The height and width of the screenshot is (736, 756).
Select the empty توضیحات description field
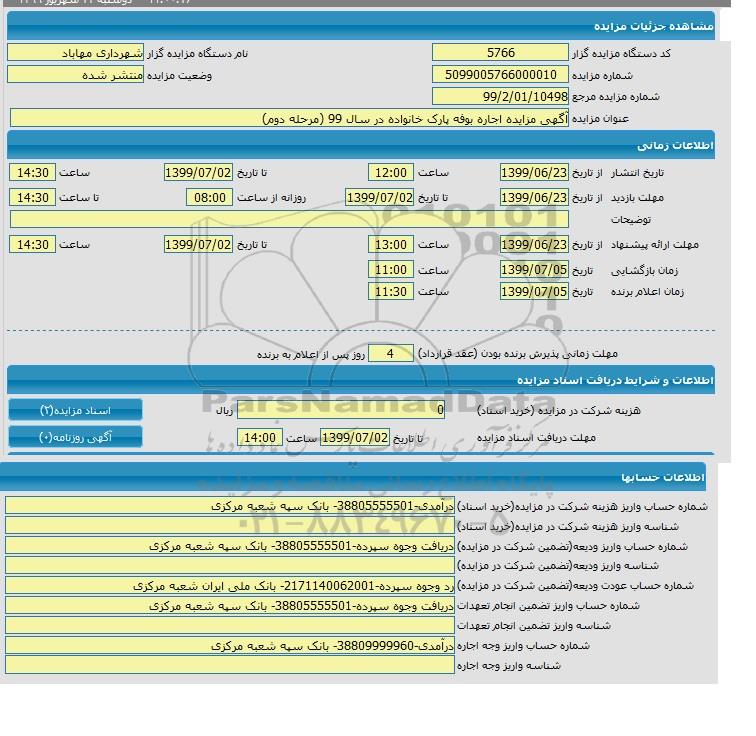click(289, 219)
